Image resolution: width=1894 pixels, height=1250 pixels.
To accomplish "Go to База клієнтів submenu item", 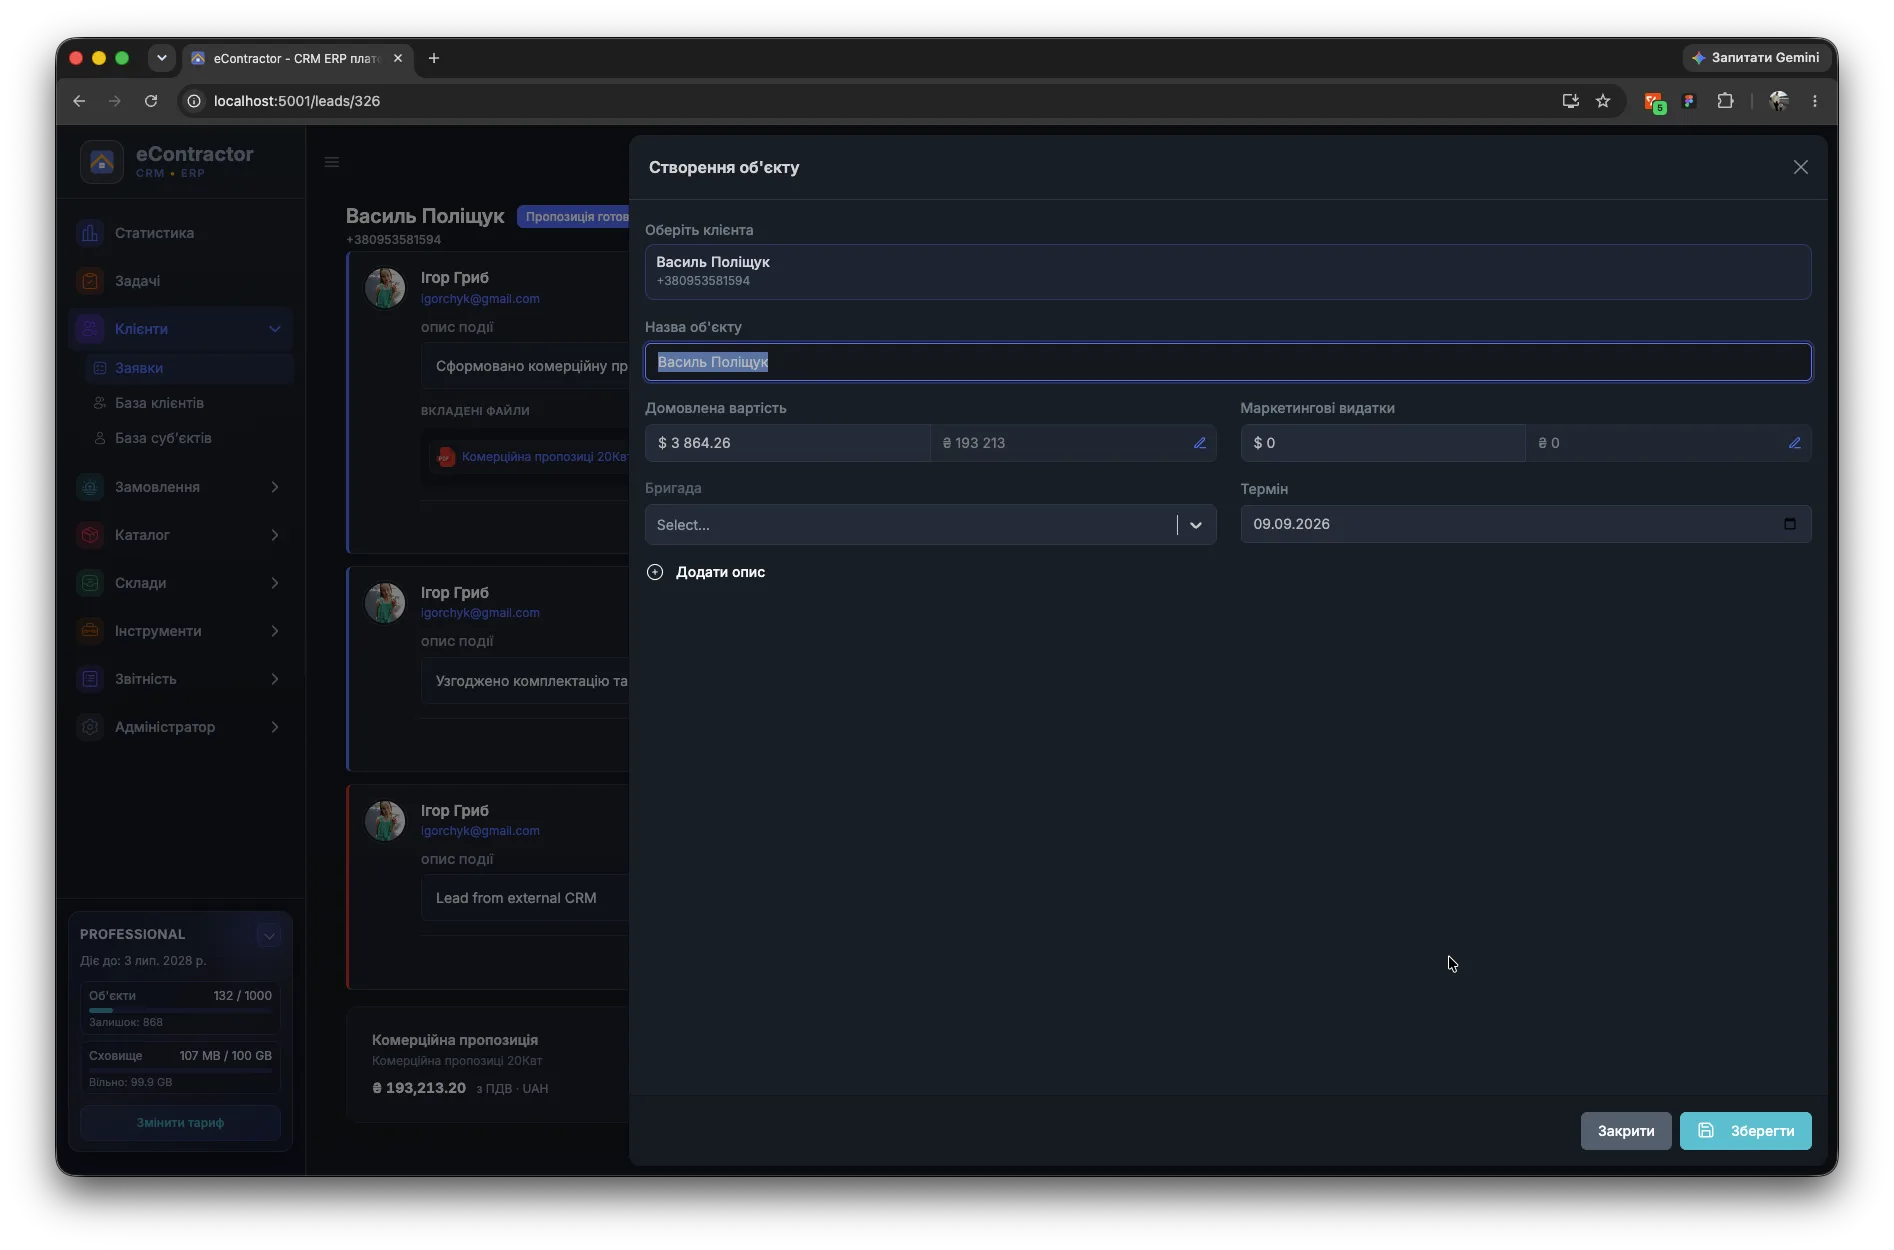I will click(x=159, y=403).
